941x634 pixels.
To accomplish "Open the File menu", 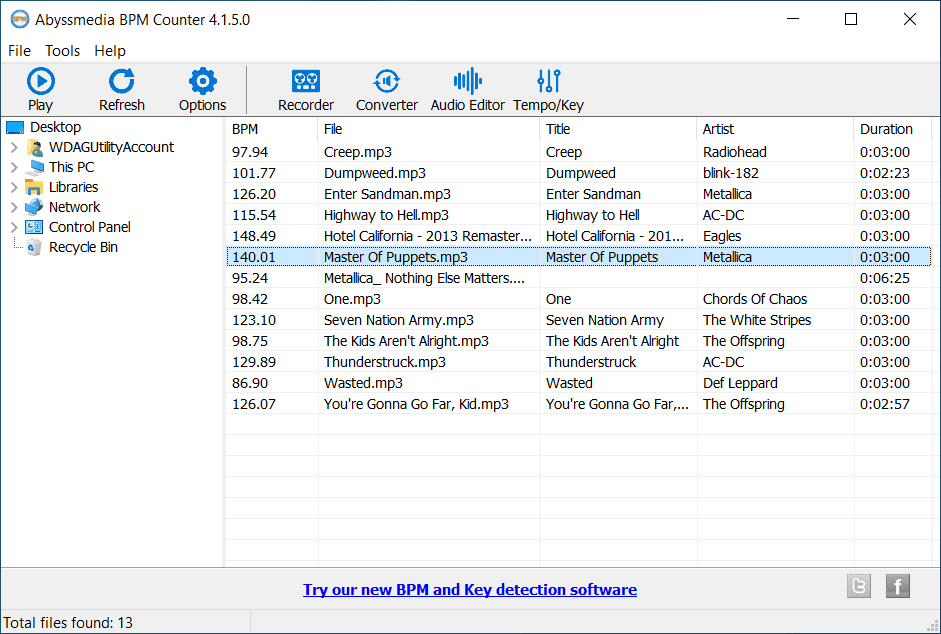I will click(19, 51).
